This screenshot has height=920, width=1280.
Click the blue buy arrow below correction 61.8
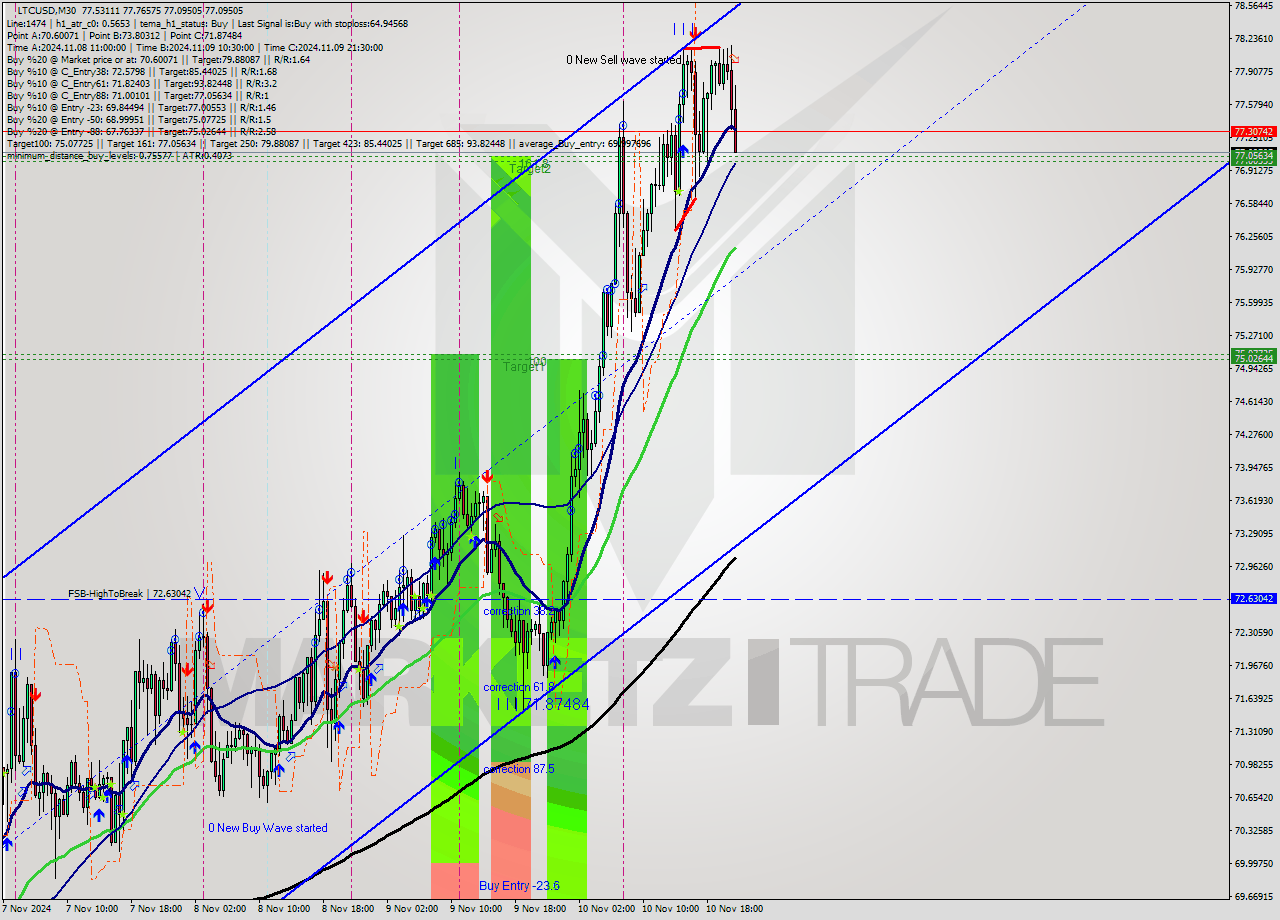554,662
